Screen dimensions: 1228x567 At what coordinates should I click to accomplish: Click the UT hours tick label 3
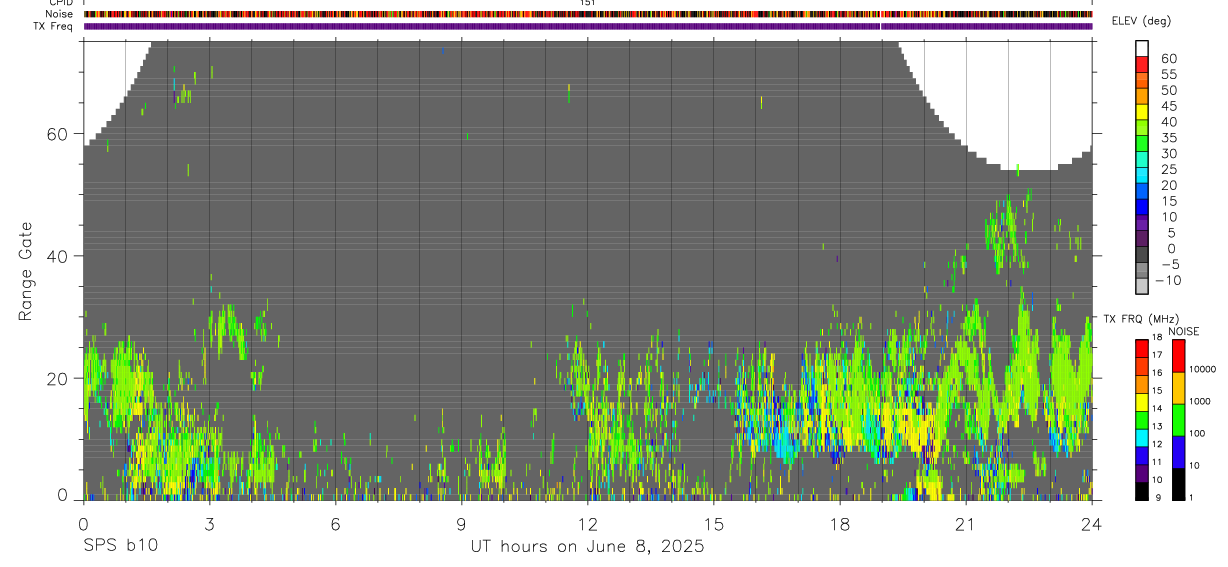209,524
